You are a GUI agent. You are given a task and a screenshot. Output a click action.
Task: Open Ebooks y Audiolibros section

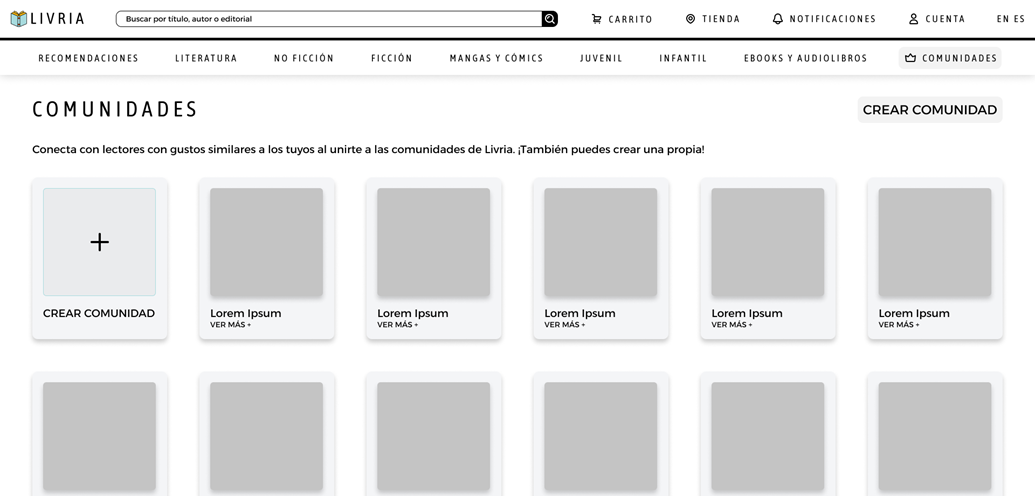(x=805, y=58)
